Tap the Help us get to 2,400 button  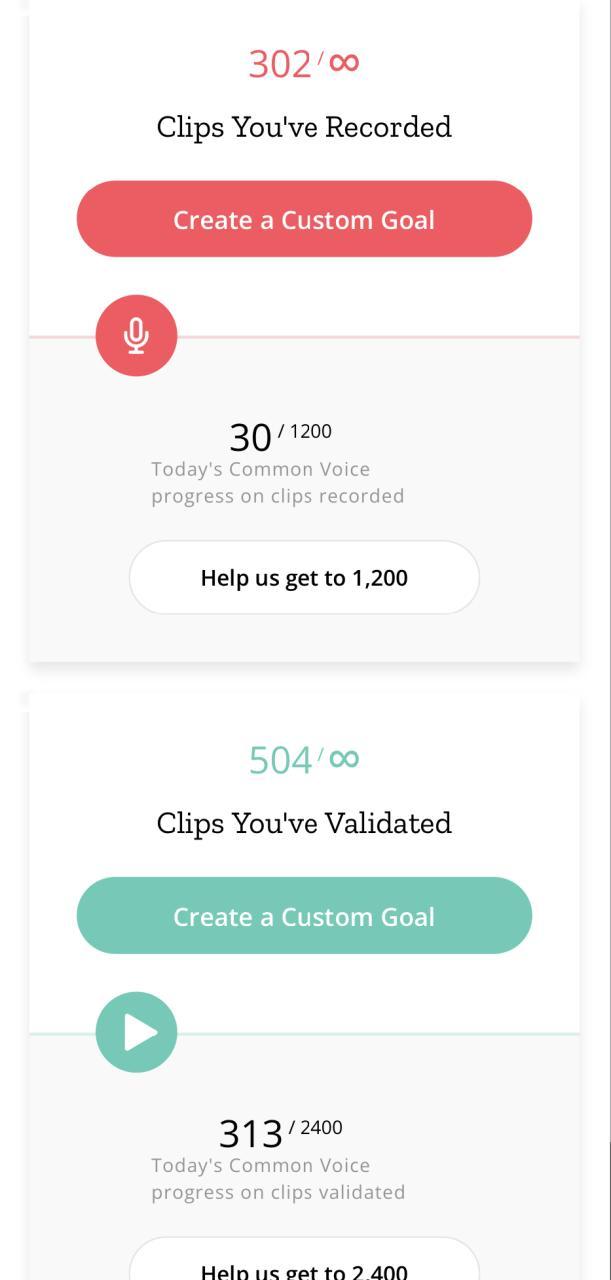304,1266
